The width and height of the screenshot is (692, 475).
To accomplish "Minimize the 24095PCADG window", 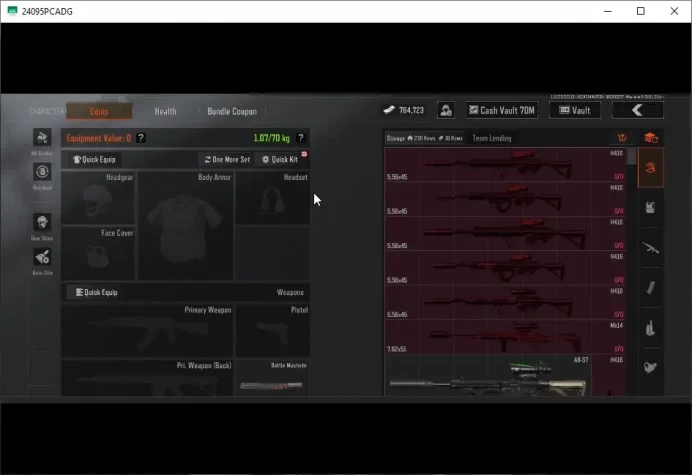I will pyautogui.click(x=608, y=11).
